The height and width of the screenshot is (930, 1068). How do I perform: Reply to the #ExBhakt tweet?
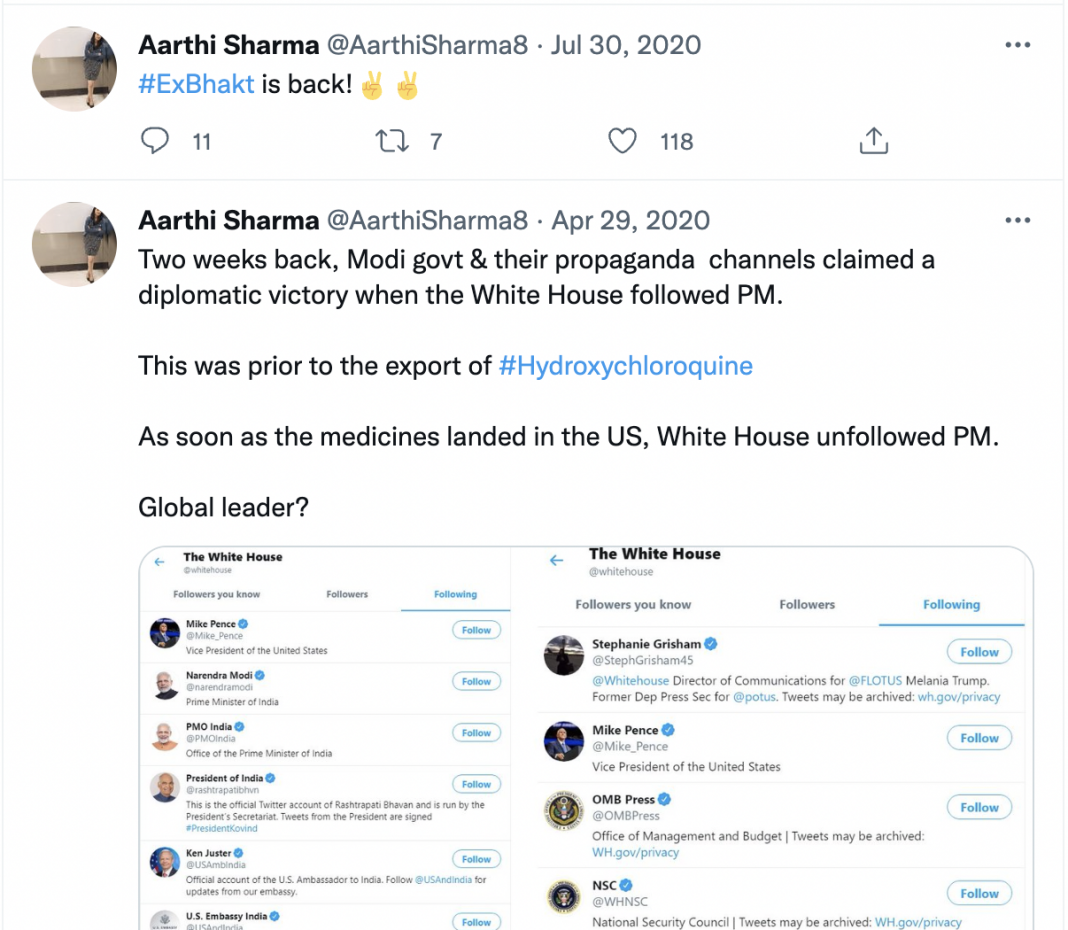155,142
